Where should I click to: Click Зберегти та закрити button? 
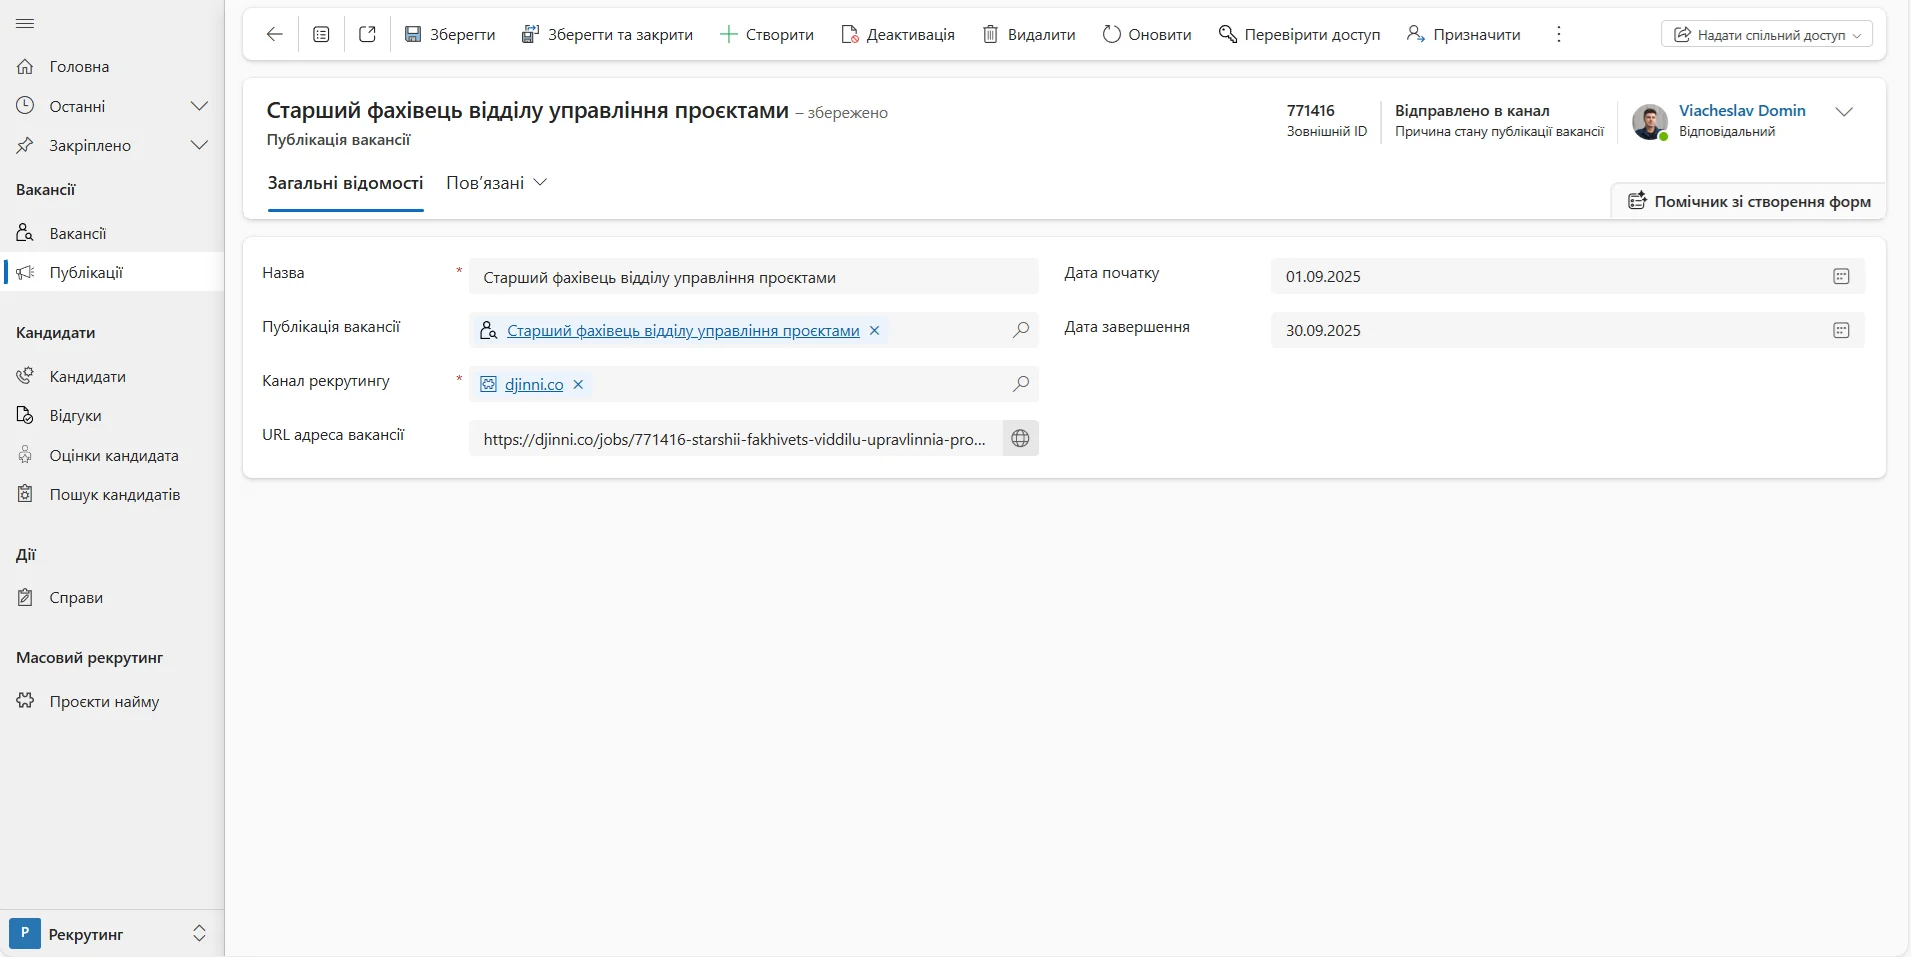click(x=607, y=34)
